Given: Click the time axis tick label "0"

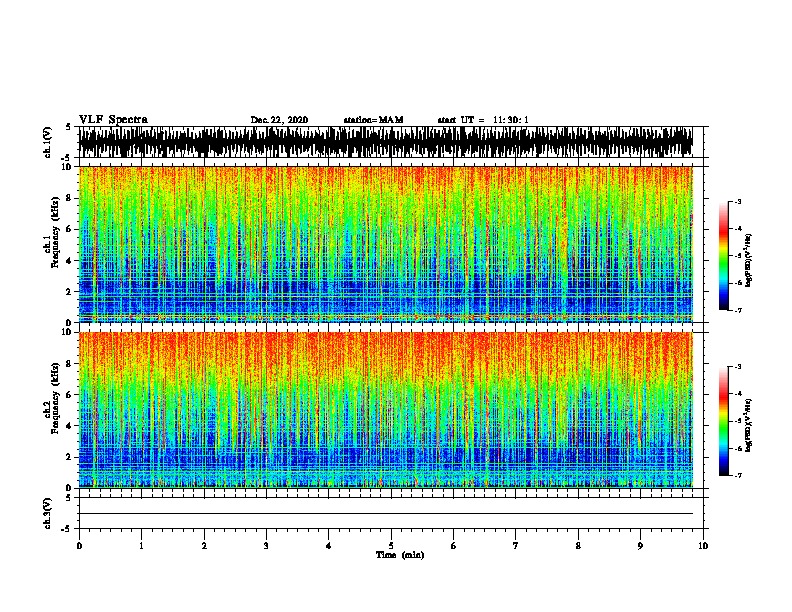Looking at the screenshot, I should tap(79, 546).
